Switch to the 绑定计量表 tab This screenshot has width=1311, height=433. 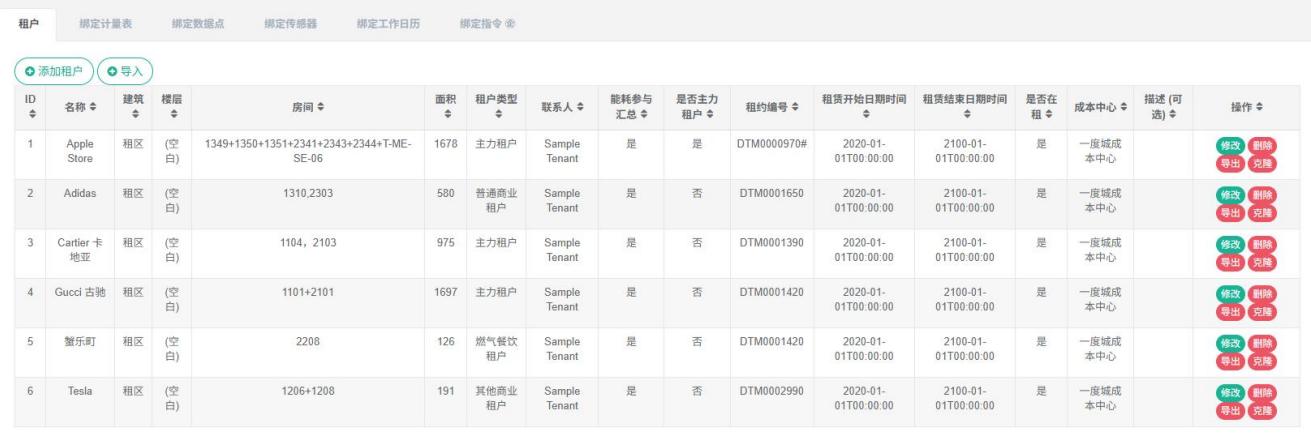click(105, 23)
